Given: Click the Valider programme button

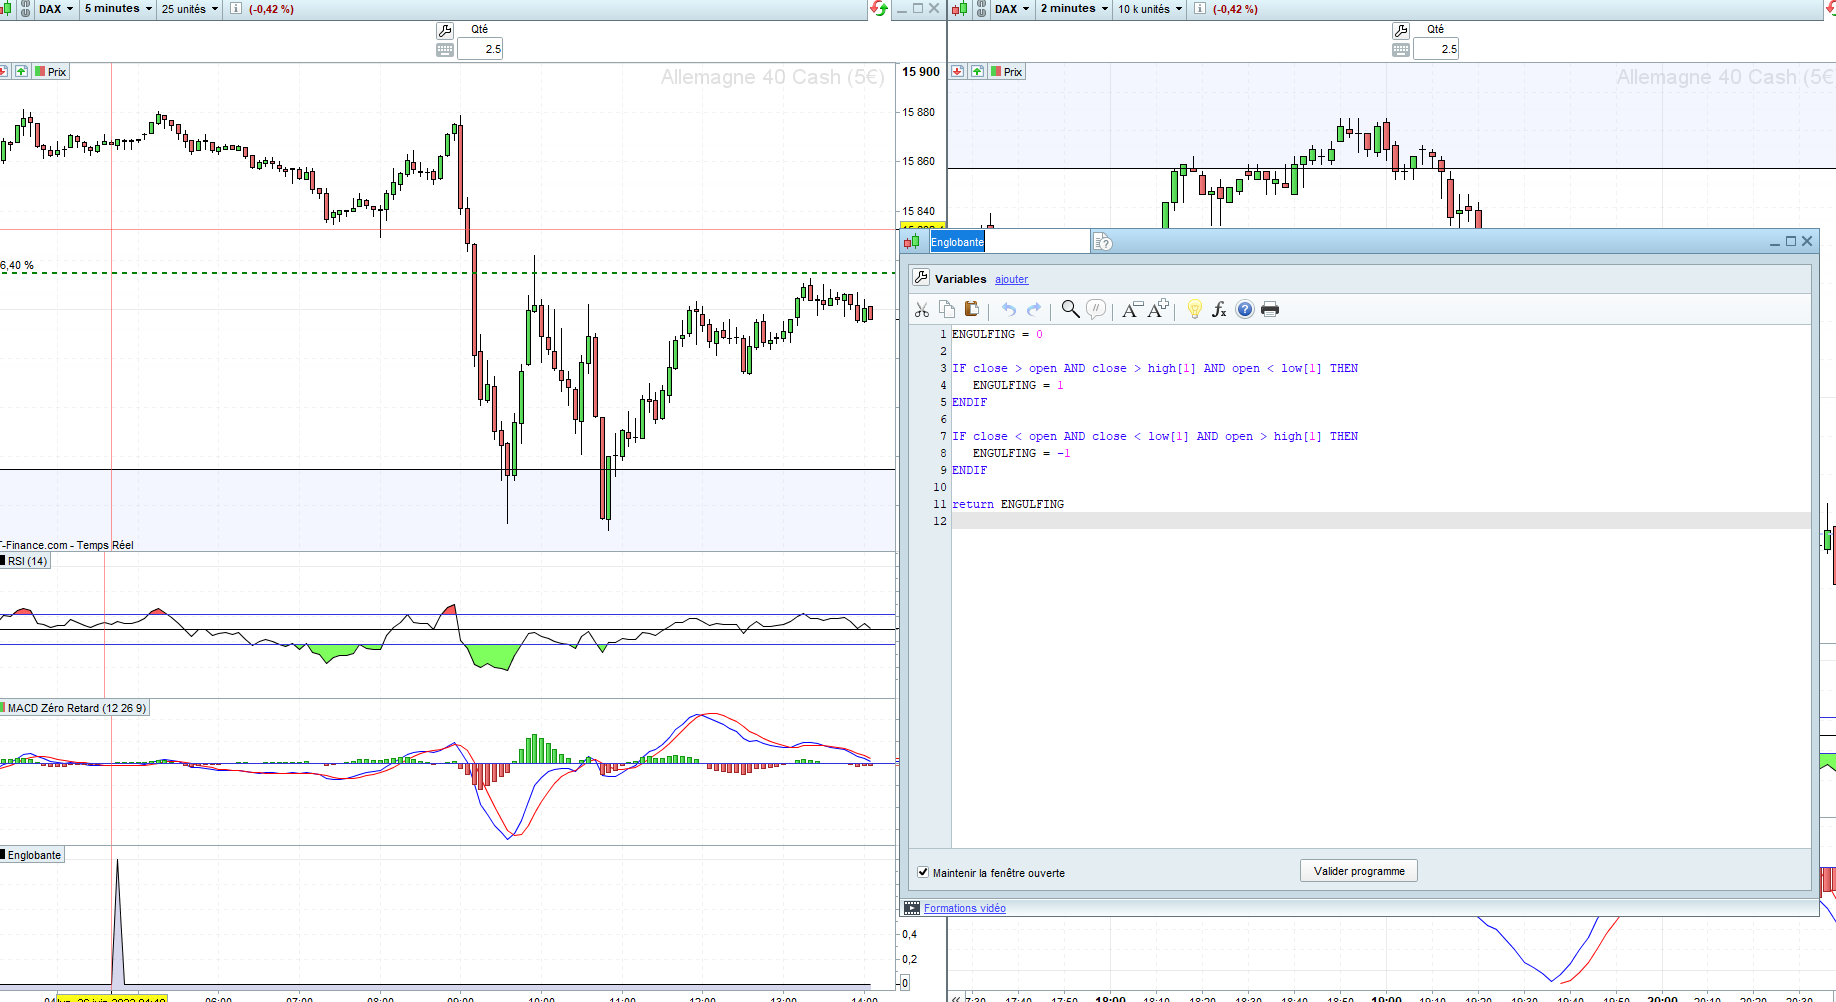Looking at the screenshot, I should [x=1359, y=871].
